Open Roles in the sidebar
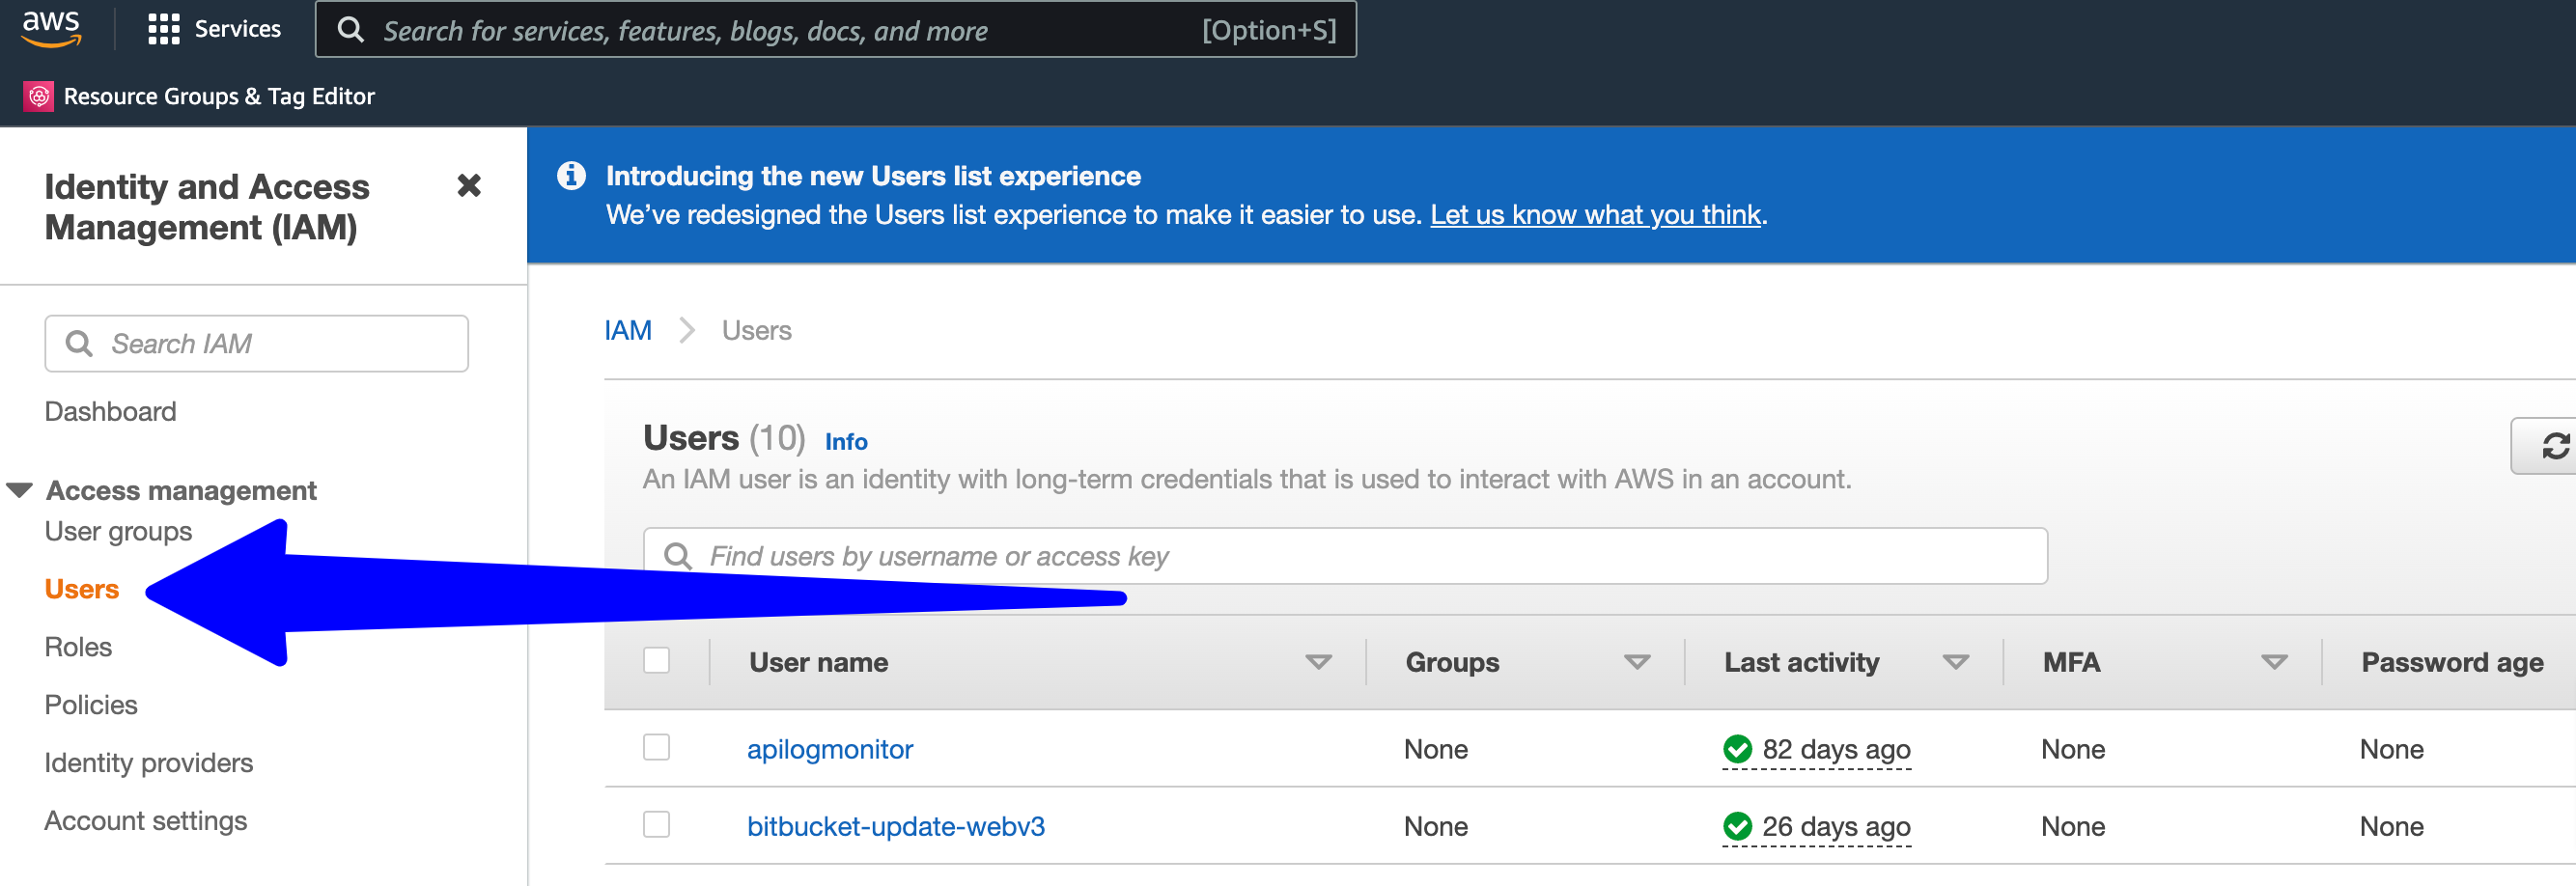The height and width of the screenshot is (886, 2576). coord(78,647)
